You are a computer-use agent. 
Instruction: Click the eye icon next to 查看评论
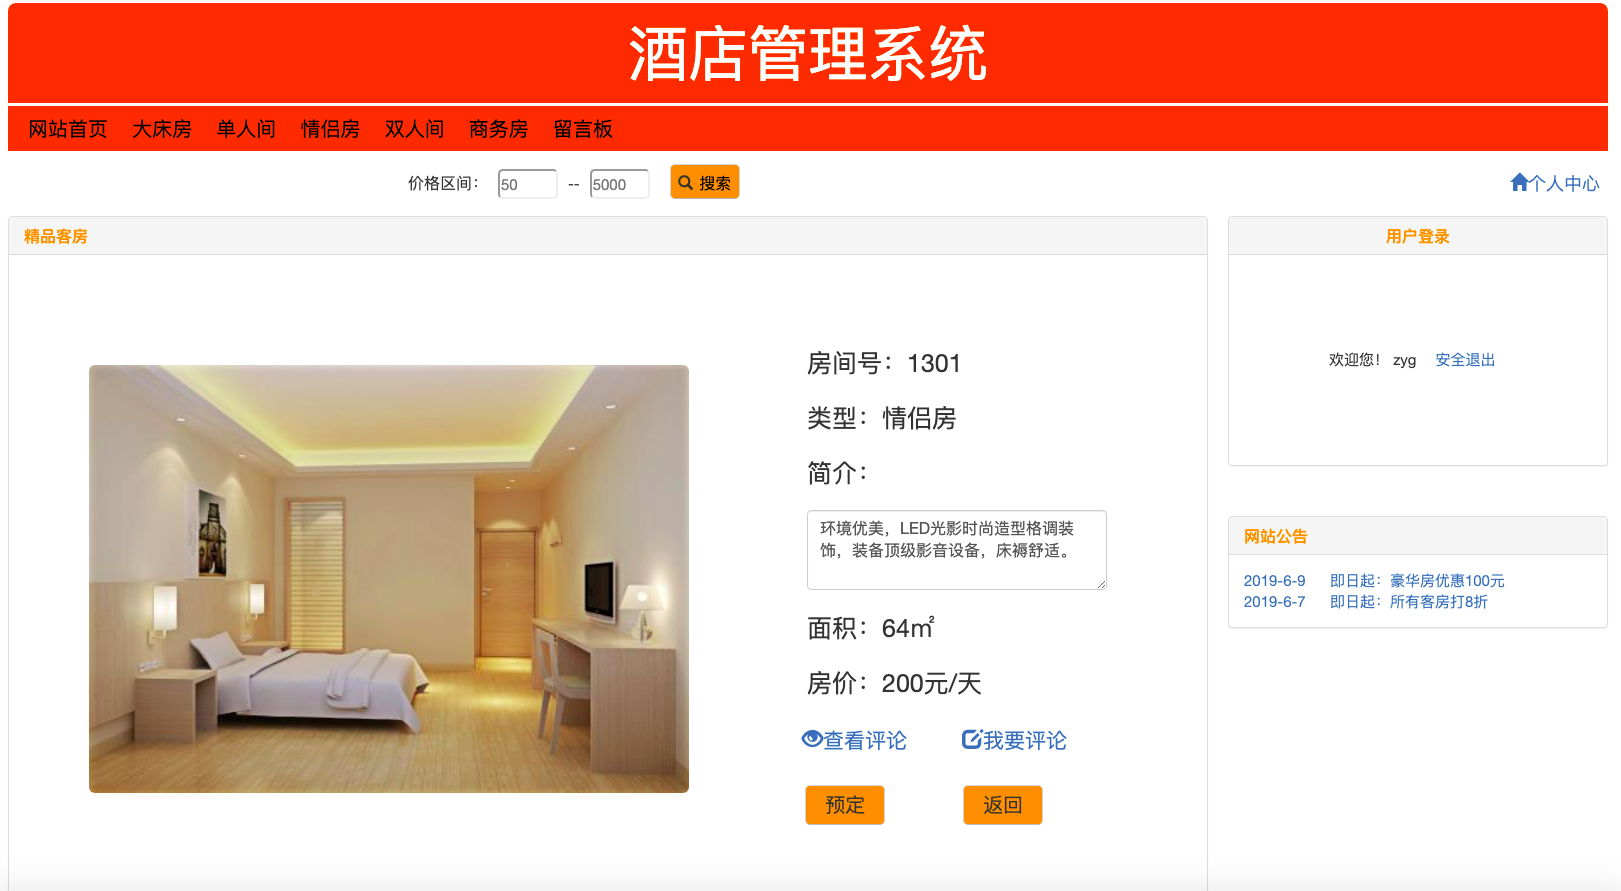(x=812, y=739)
